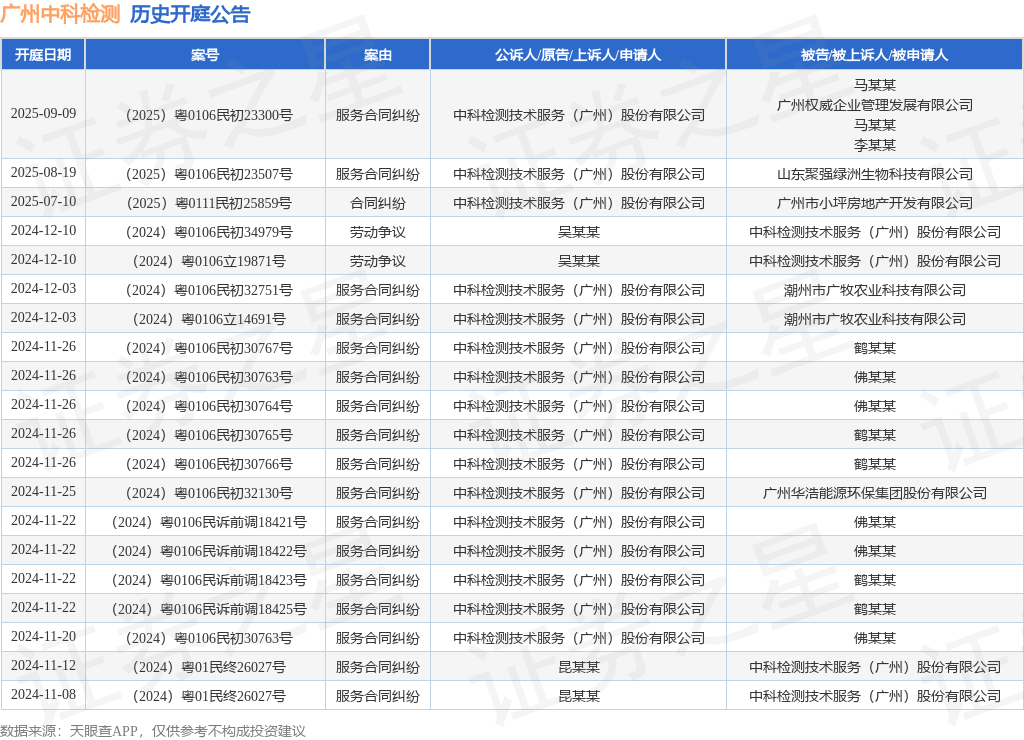The height and width of the screenshot is (740, 1024).
Task: Select the date cell 2024-11-08
Action: point(43,695)
